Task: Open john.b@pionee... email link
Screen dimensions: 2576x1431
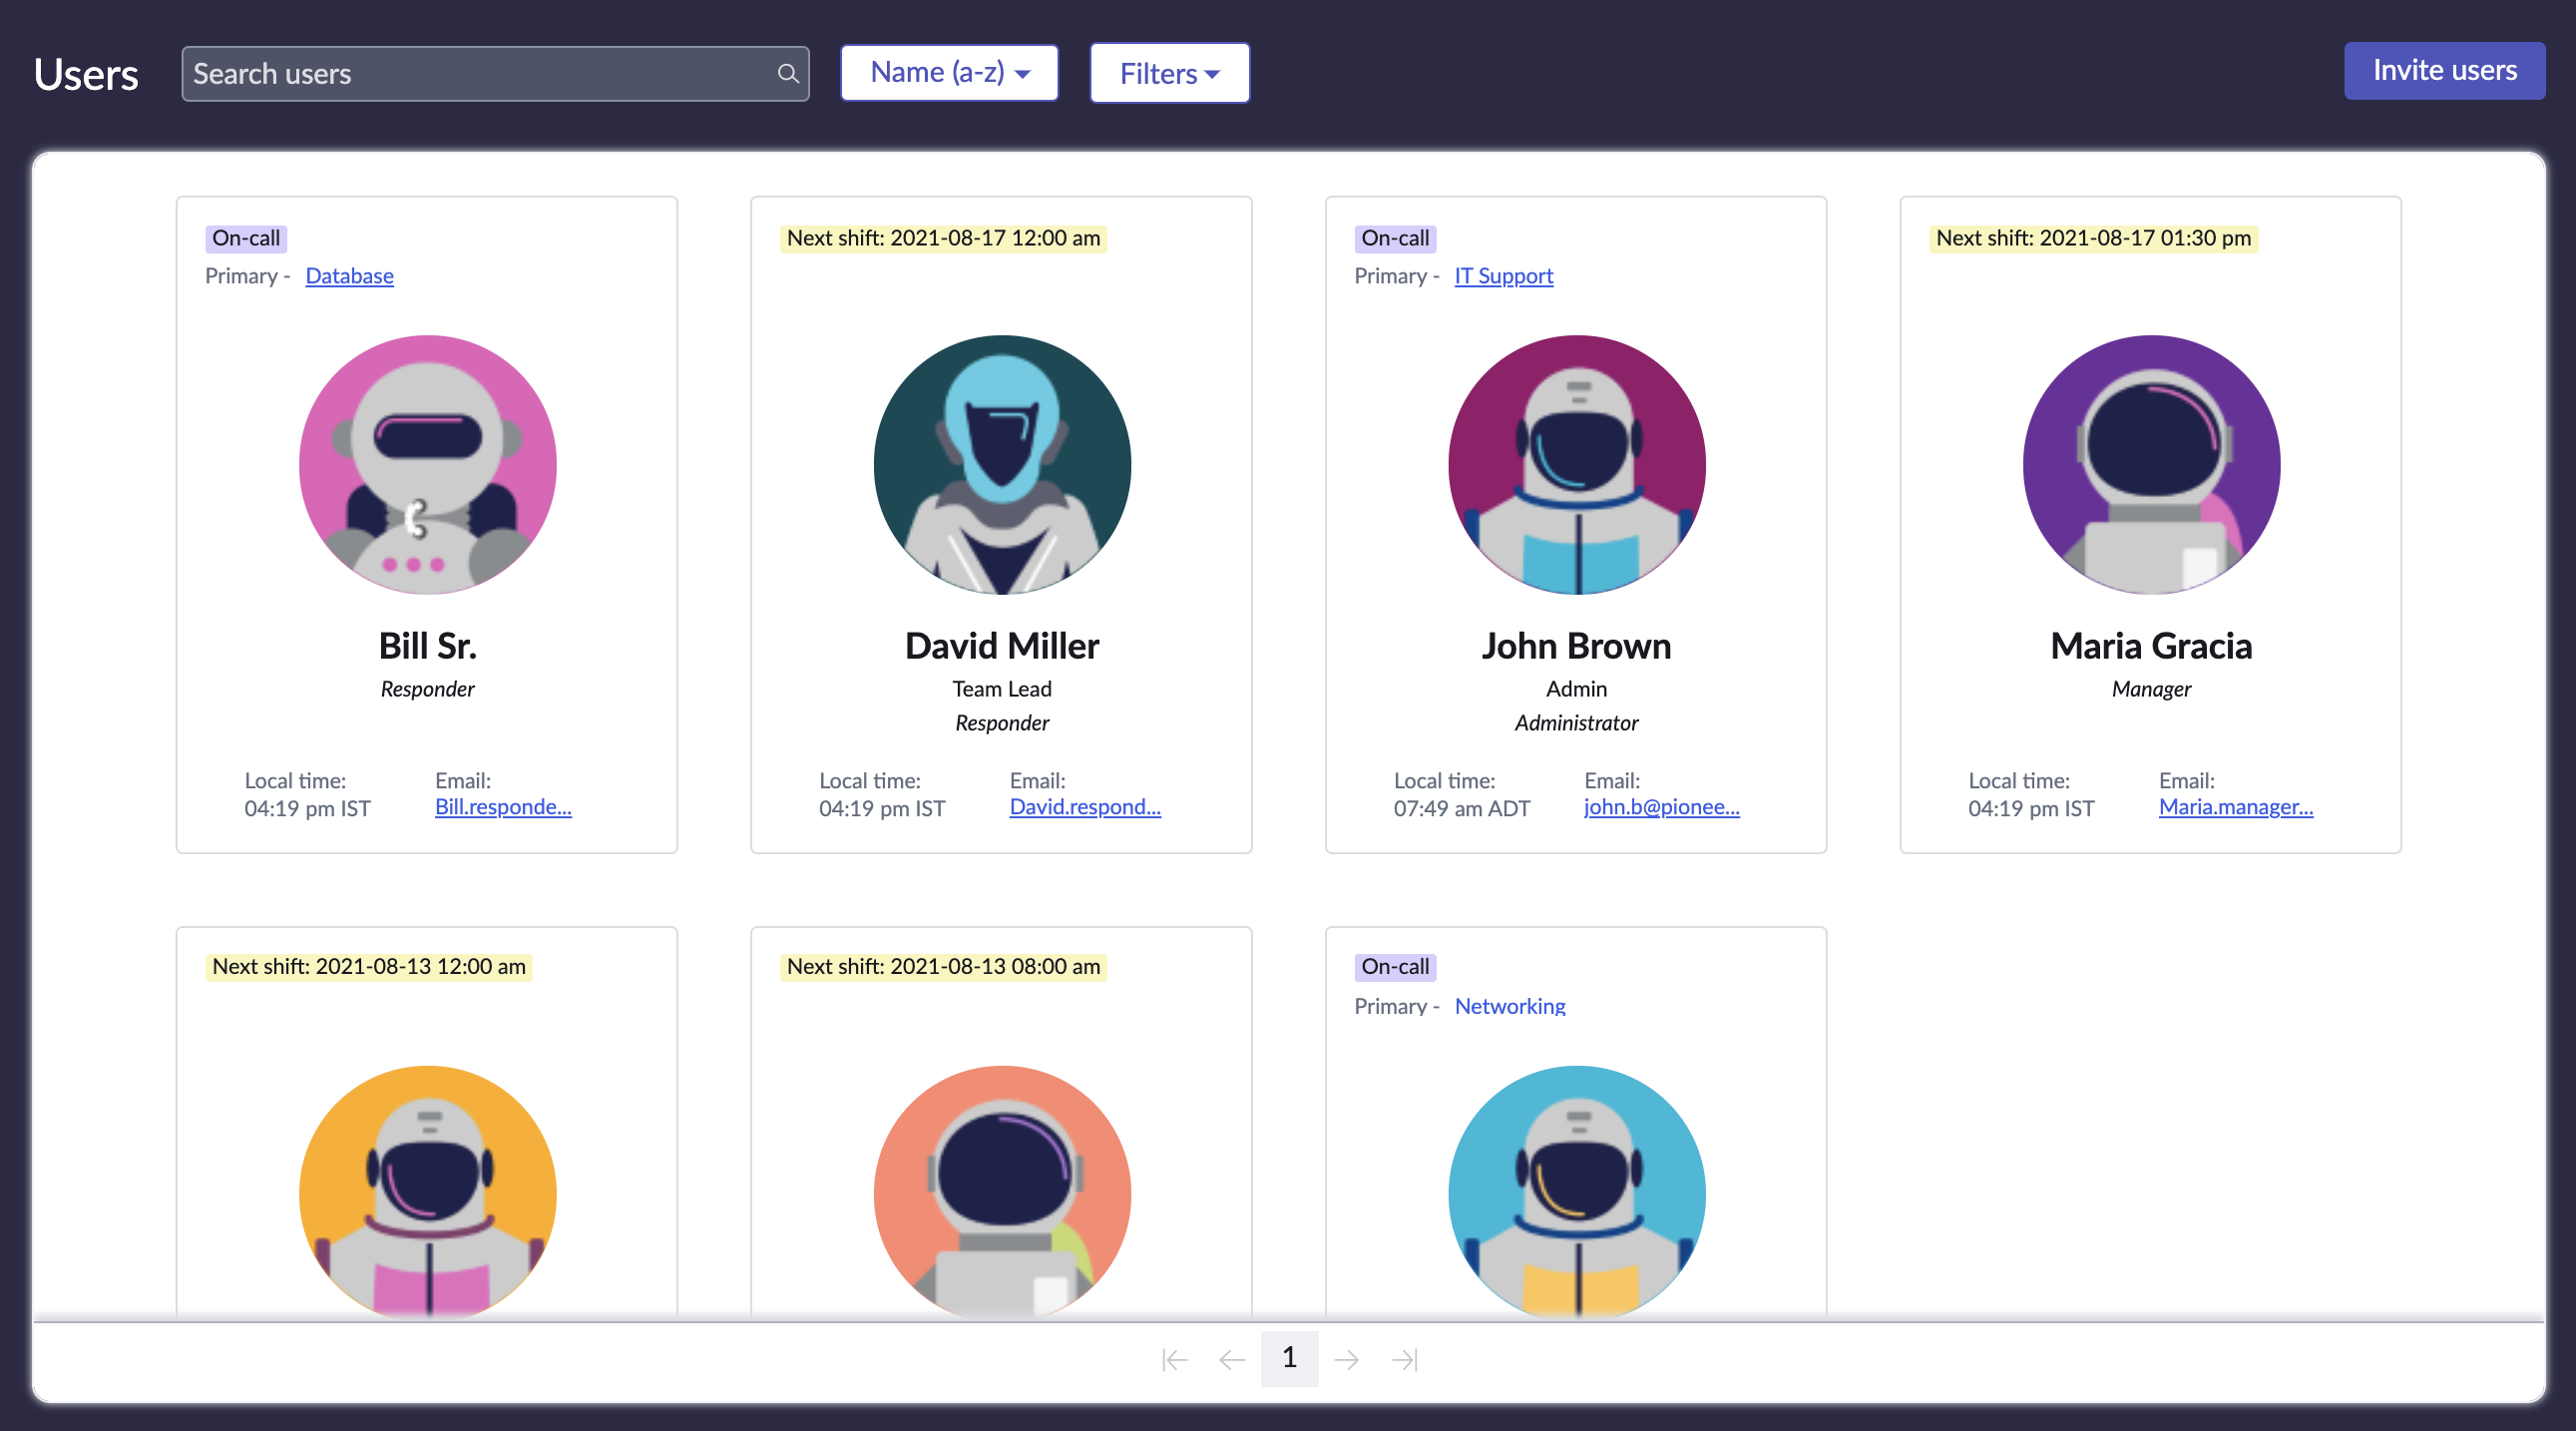Action: tap(1661, 807)
